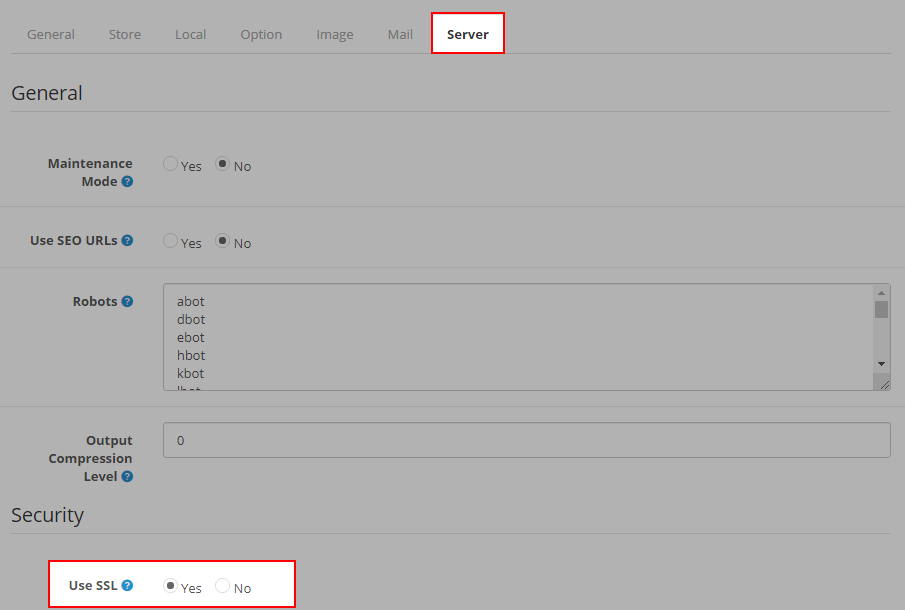Click the Robots scrollbar down arrow
The height and width of the screenshot is (610, 905).
[x=881, y=364]
